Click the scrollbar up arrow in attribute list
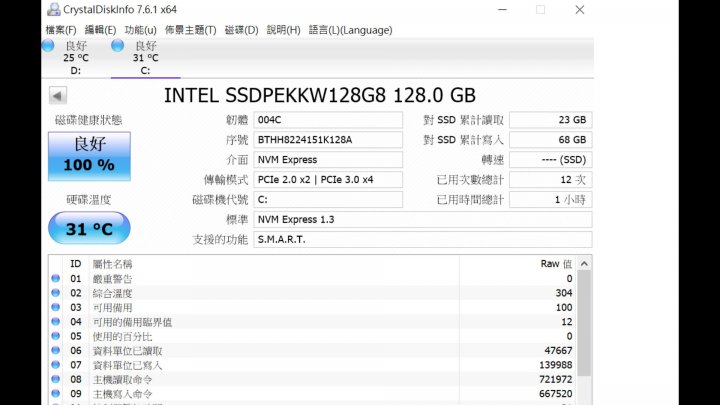 (584, 264)
